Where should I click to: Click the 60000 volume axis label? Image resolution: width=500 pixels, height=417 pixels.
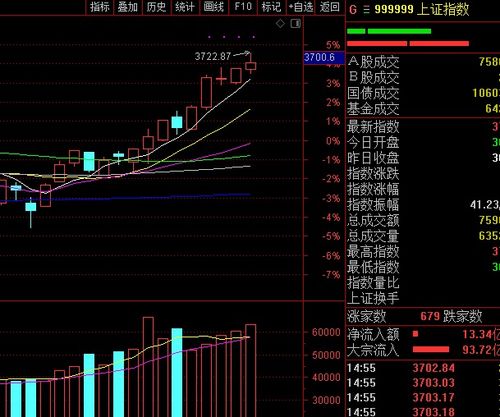click(x=326, y=332)
